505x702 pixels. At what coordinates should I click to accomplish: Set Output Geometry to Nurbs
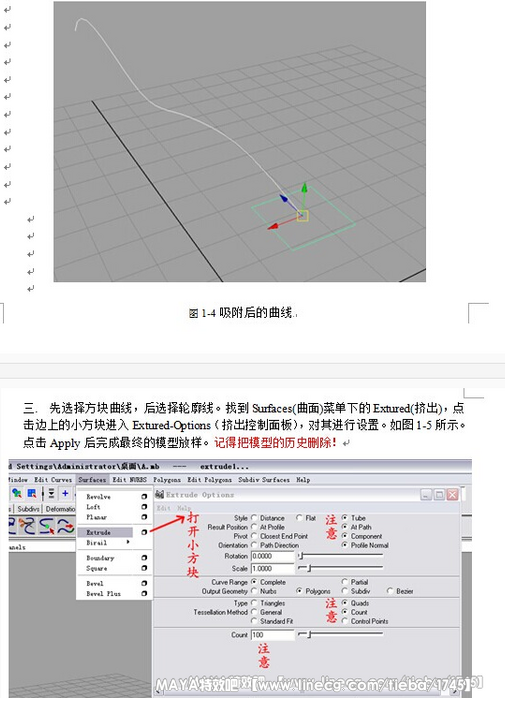(x=254, y=591)
